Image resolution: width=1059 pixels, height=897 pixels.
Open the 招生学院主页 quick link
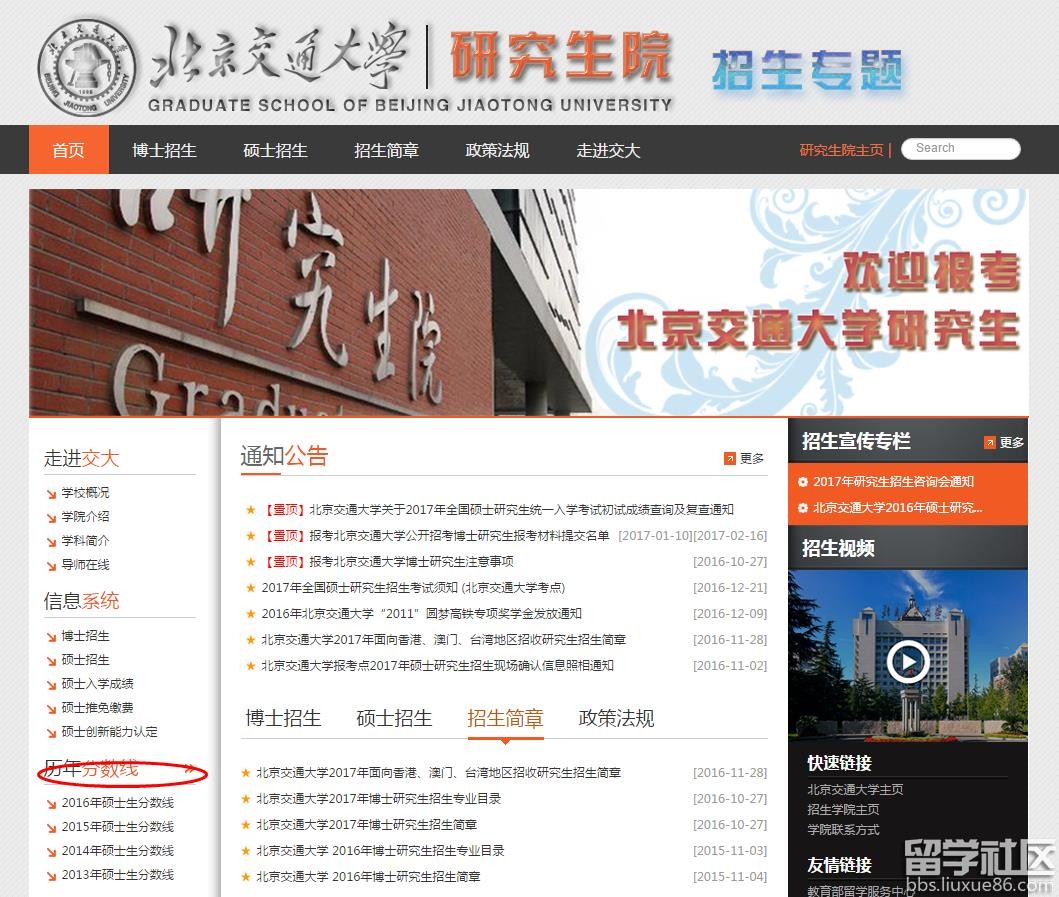(844, 809)
